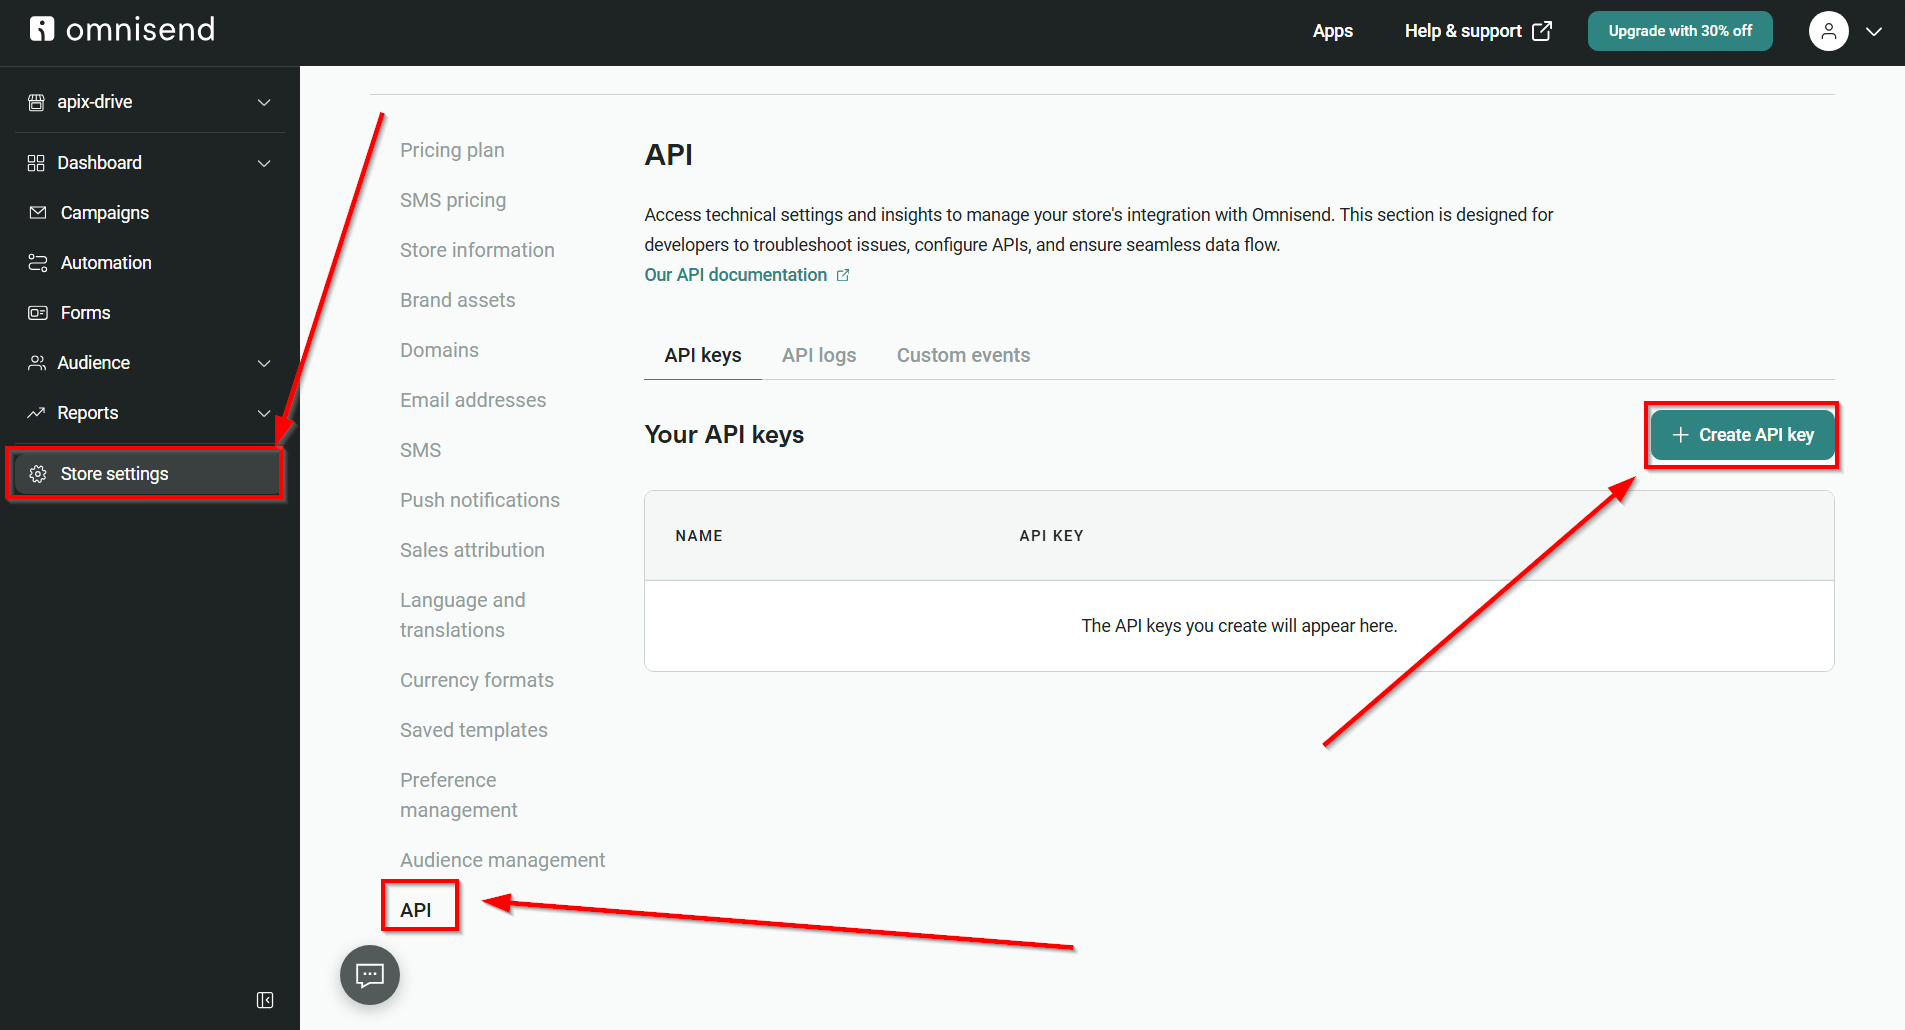
Task: Open the Custom events tab
Action: click(x=963, y=355)
